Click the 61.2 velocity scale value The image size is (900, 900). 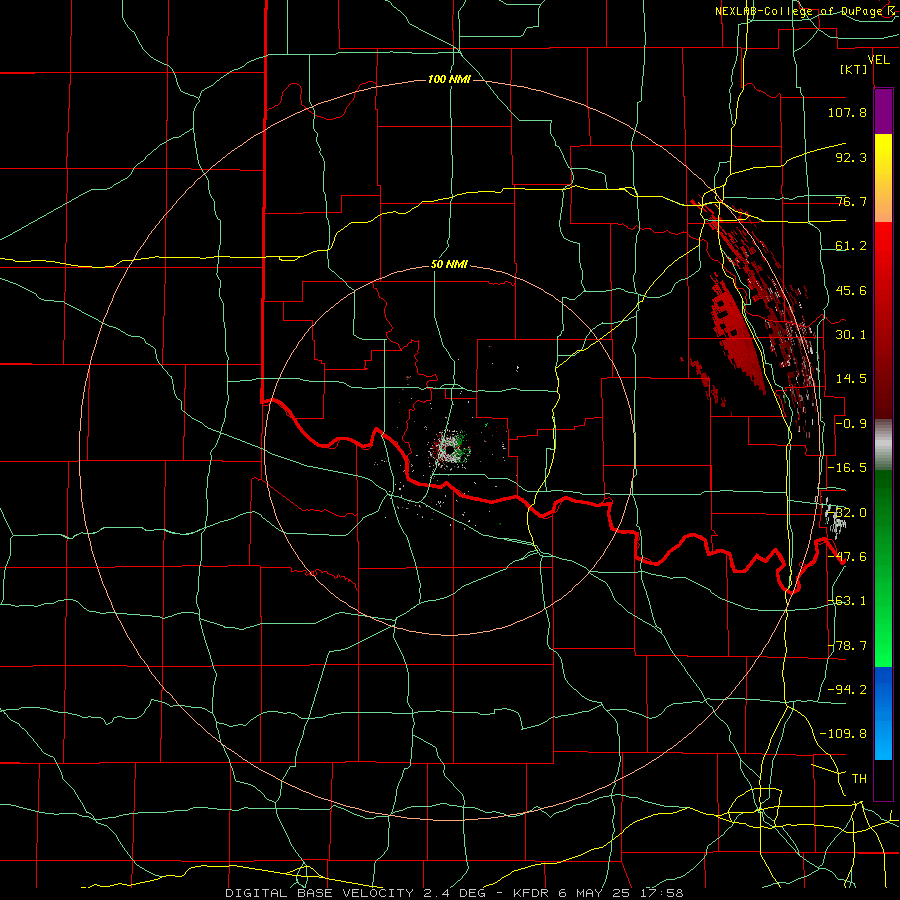pyautogui.click(x=851, y=246)
